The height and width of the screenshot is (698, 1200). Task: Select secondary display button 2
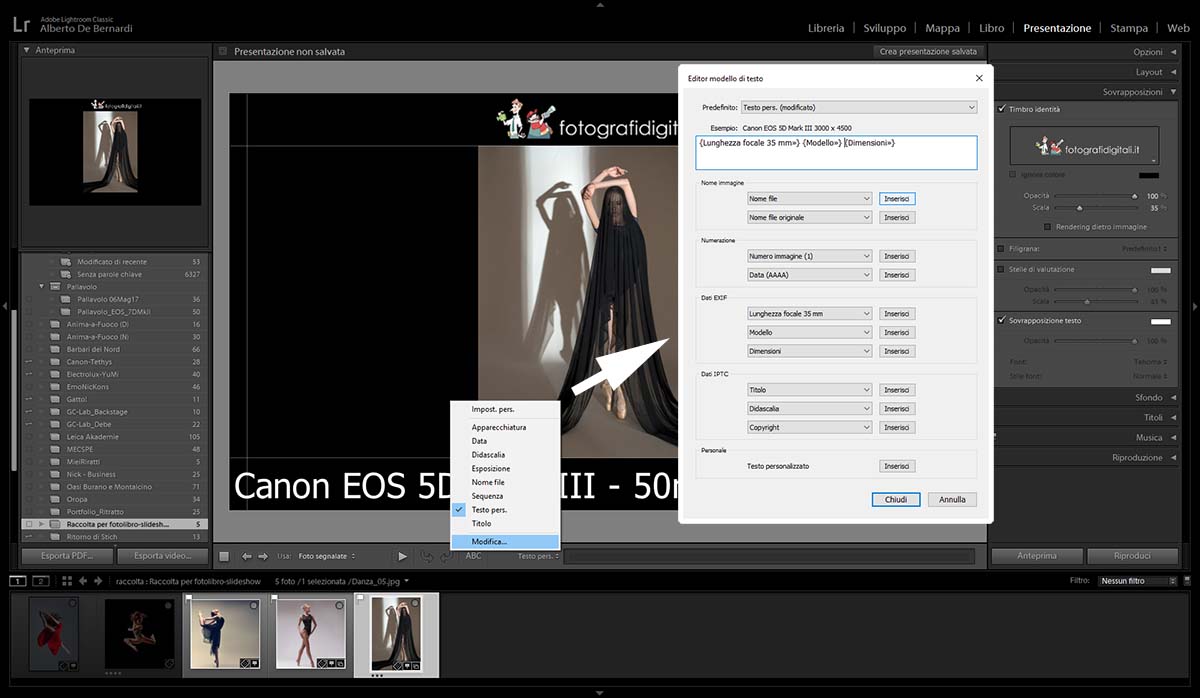tap(40, 581)
